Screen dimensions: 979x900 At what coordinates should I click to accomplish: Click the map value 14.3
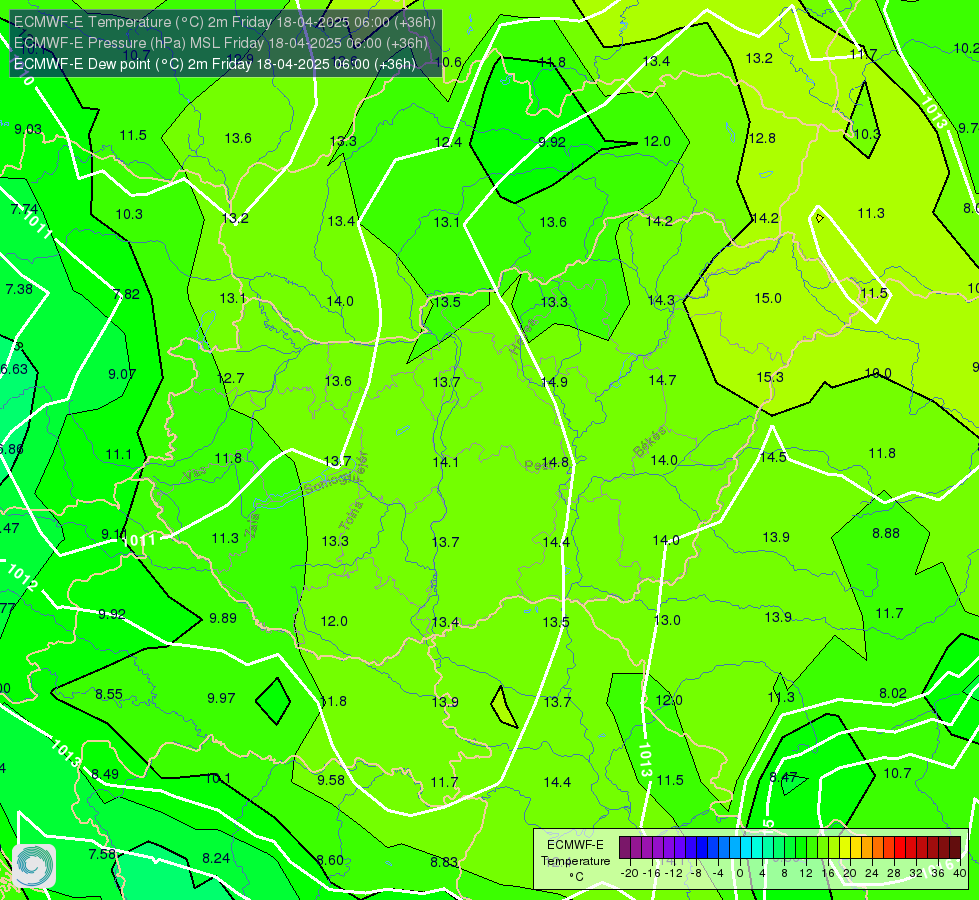(x=661, y=300)
